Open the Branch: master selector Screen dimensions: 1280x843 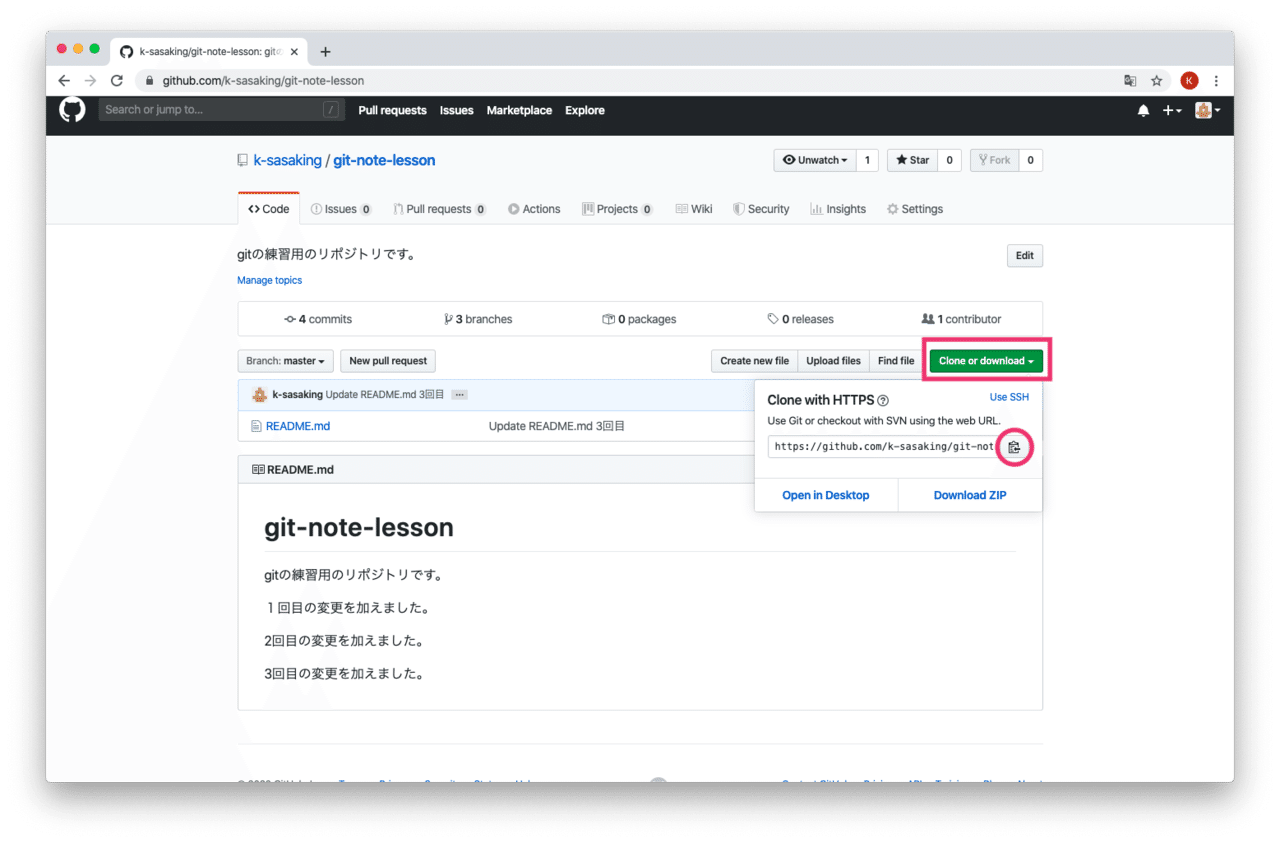point(286,361)
